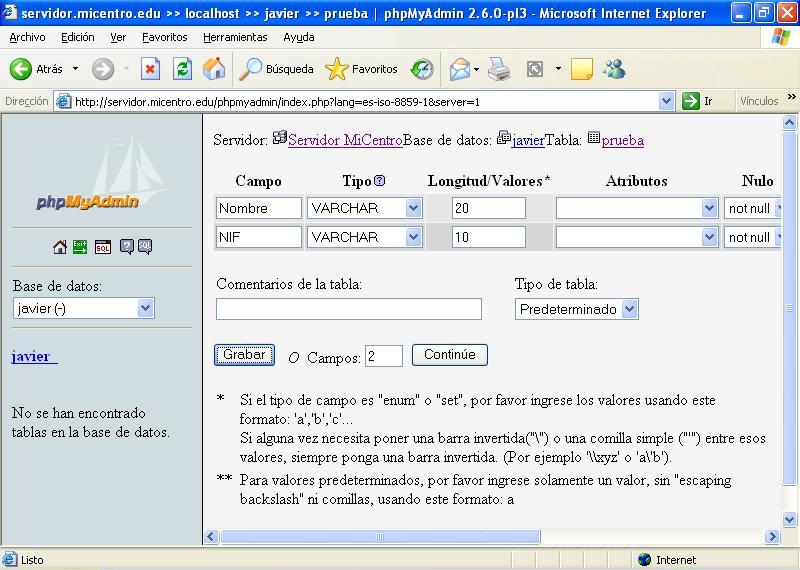Open phpMyAdmin documentation question-mark icon

127,247
